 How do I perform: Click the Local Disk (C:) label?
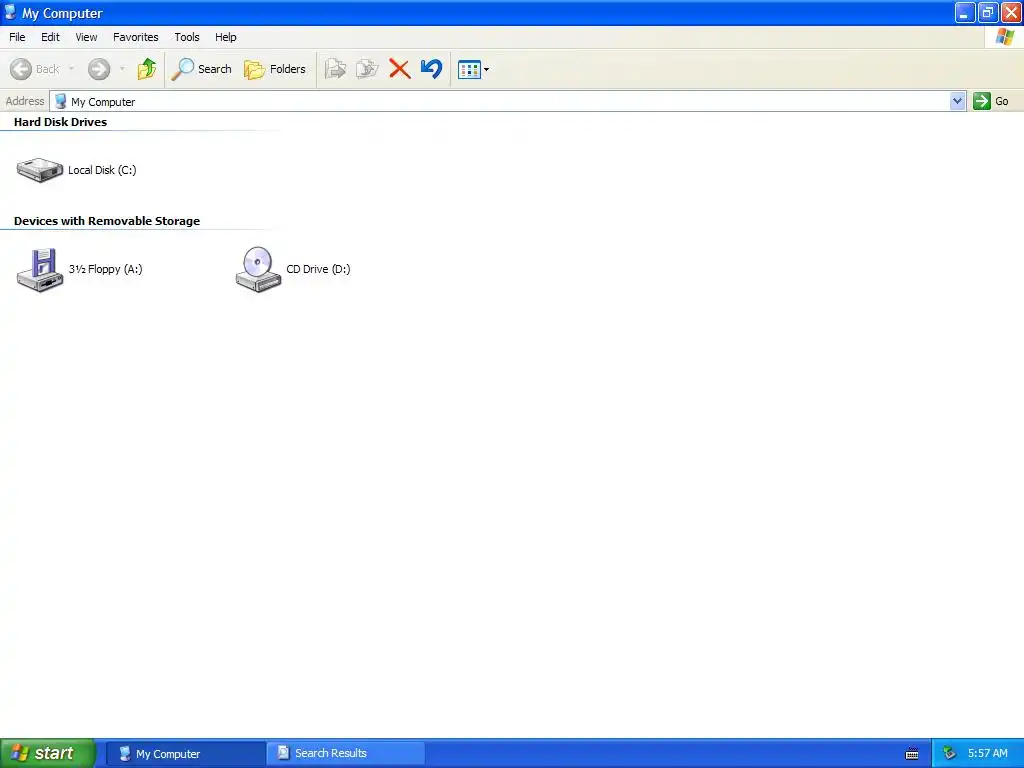(103, 170)
